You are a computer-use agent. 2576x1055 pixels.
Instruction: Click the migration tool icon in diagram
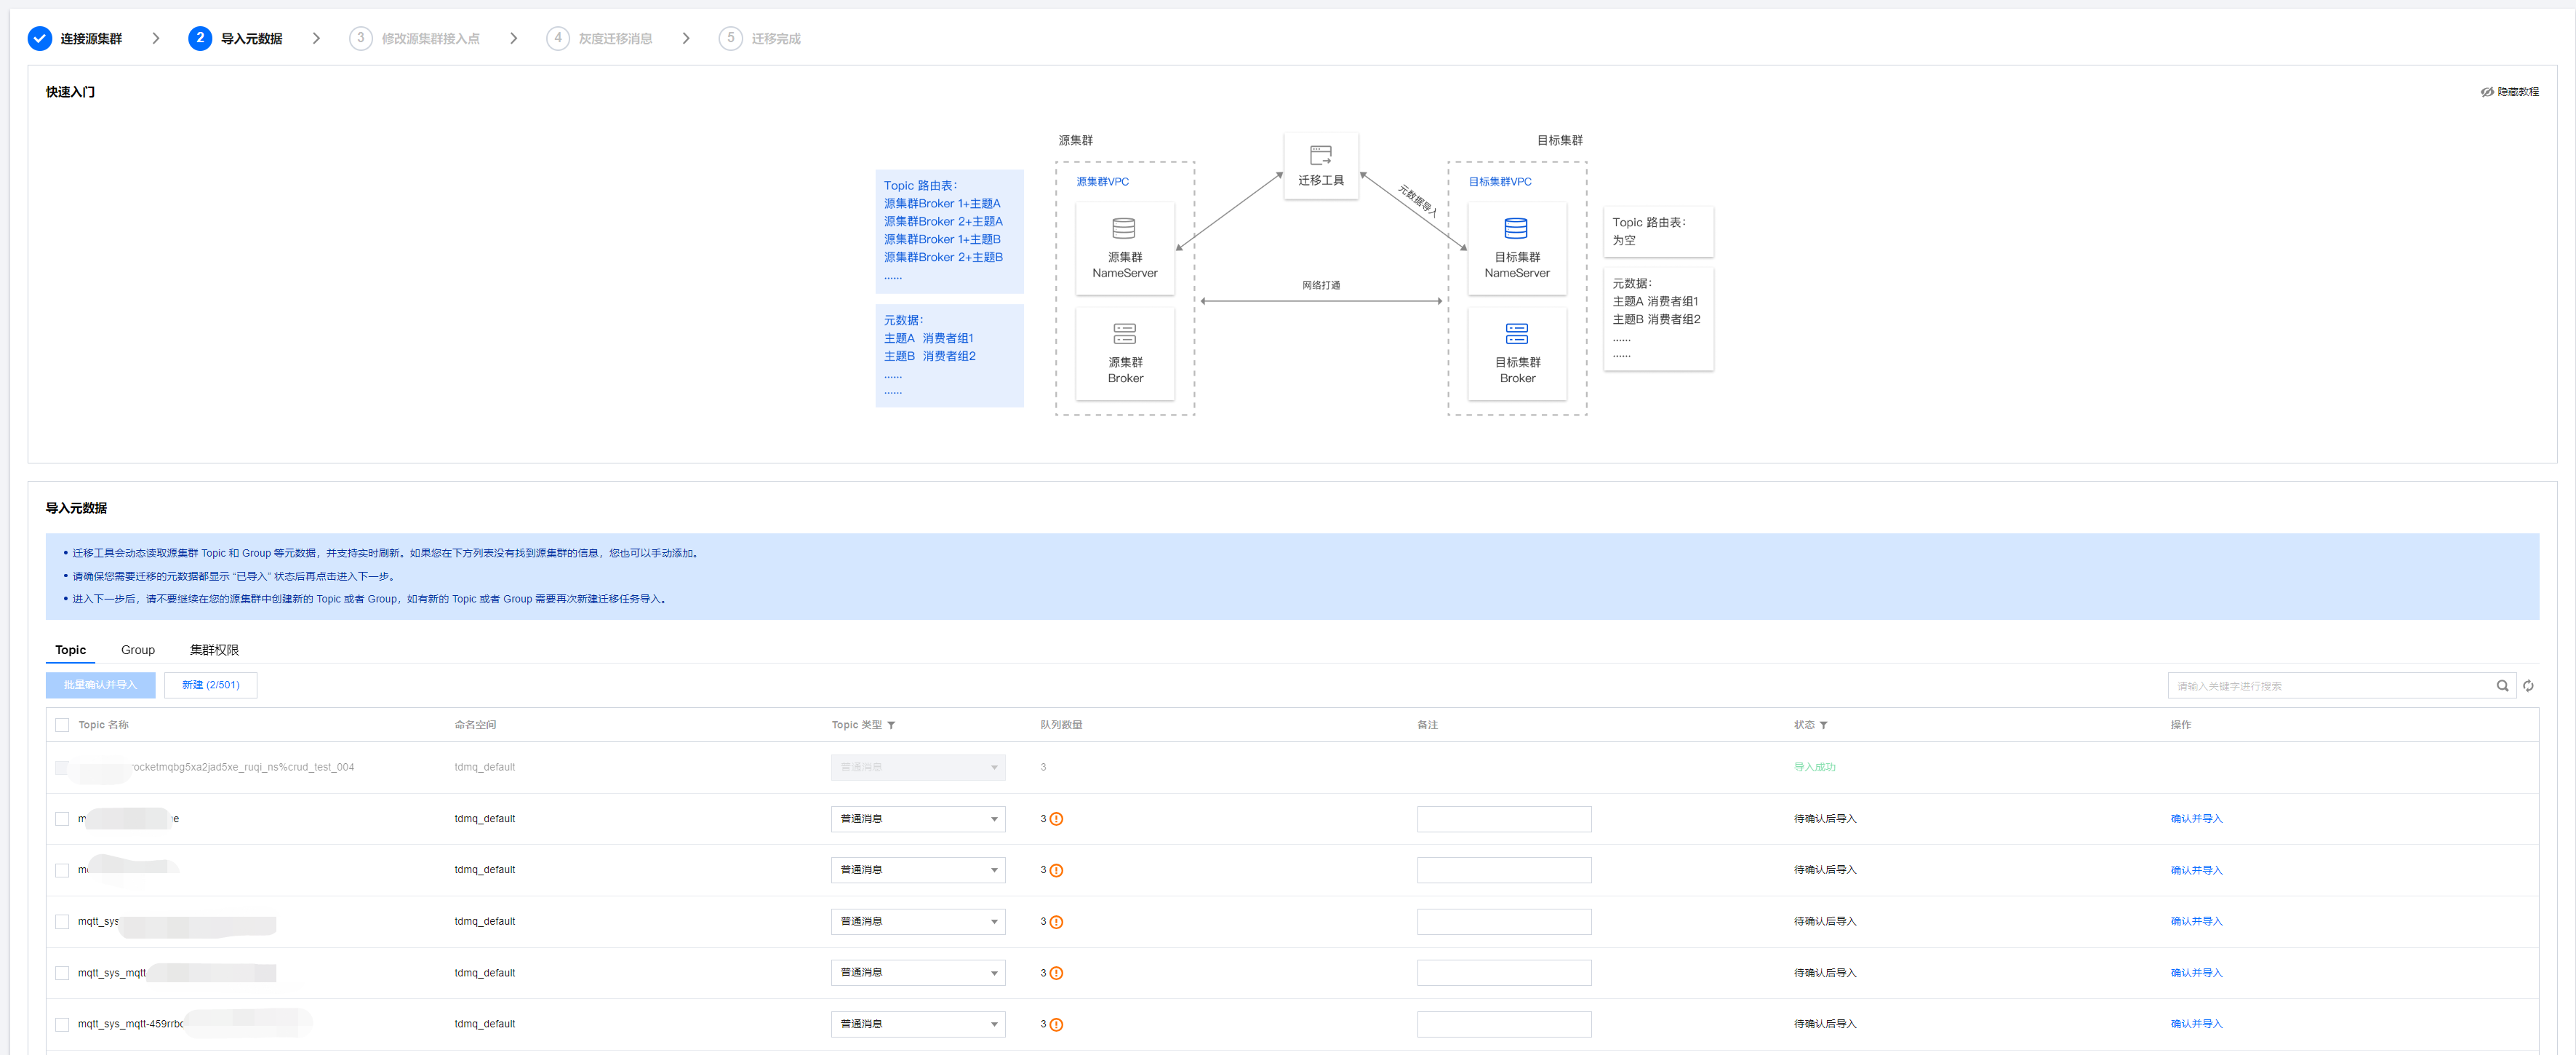click(1320, 155)
